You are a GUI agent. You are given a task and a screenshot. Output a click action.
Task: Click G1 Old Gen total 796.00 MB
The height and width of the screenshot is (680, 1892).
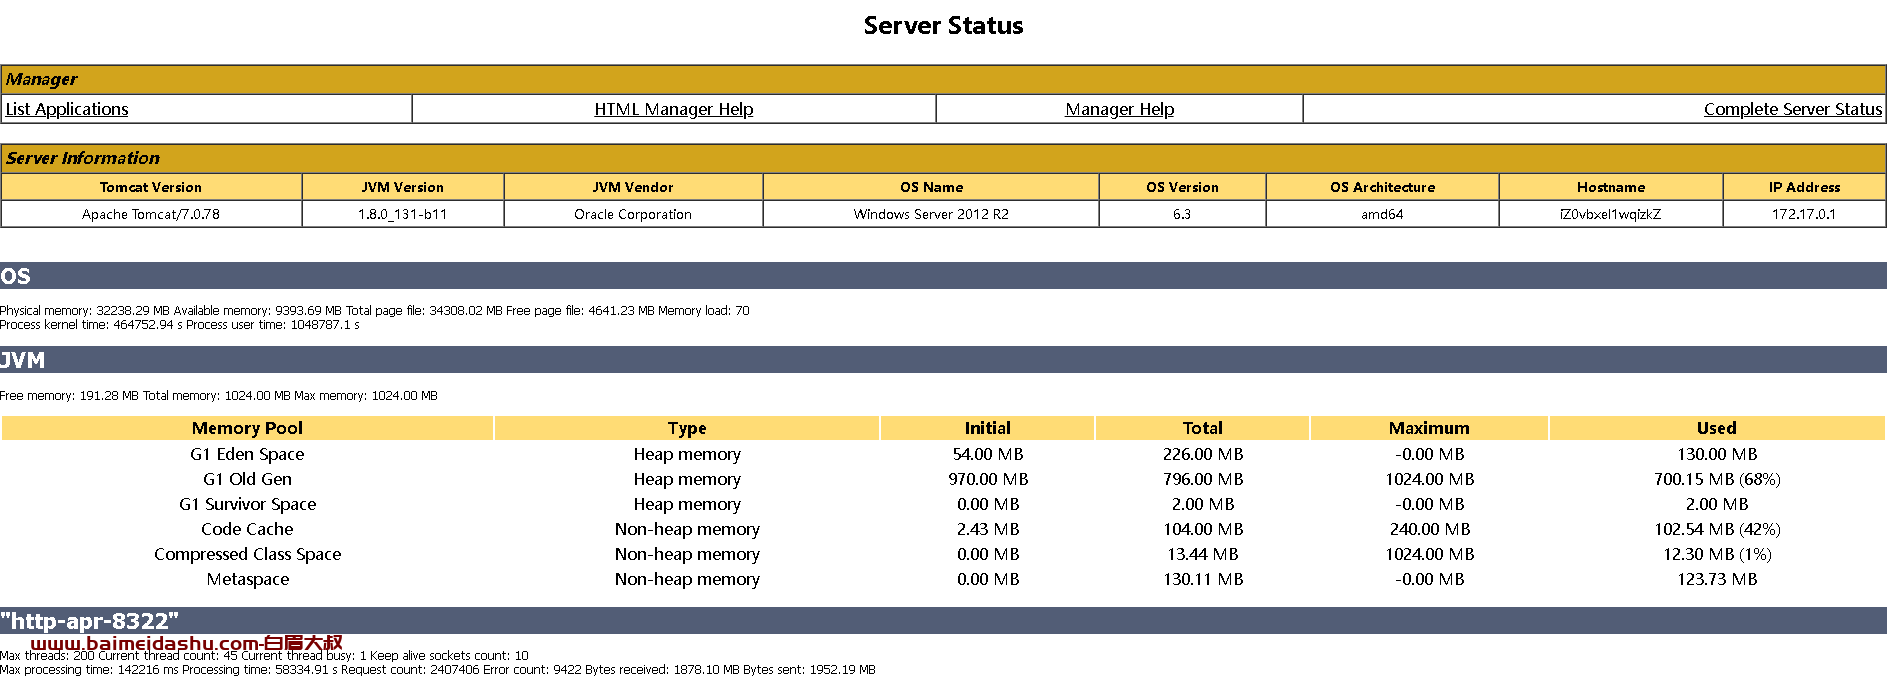[1203, 479]
